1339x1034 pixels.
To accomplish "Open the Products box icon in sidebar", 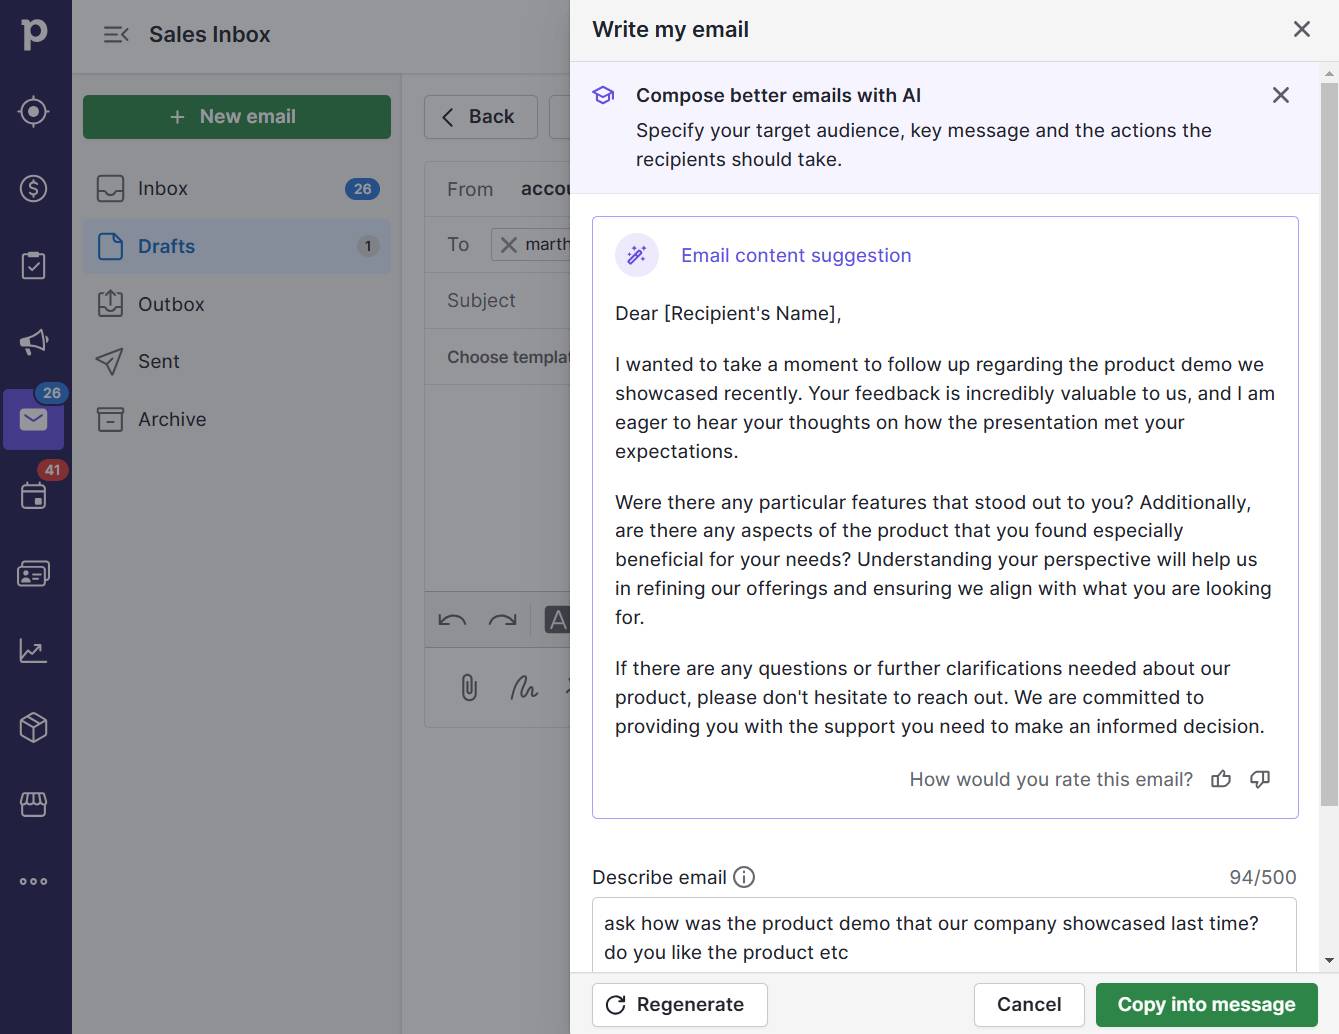I will [34, 728].
